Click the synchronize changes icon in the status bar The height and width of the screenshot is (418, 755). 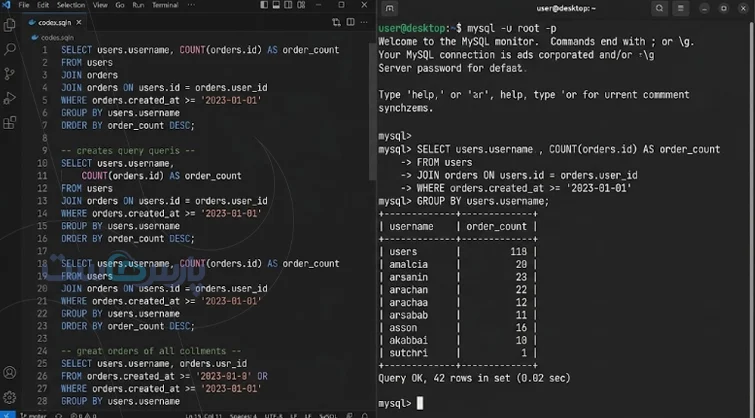click(58, 416)
